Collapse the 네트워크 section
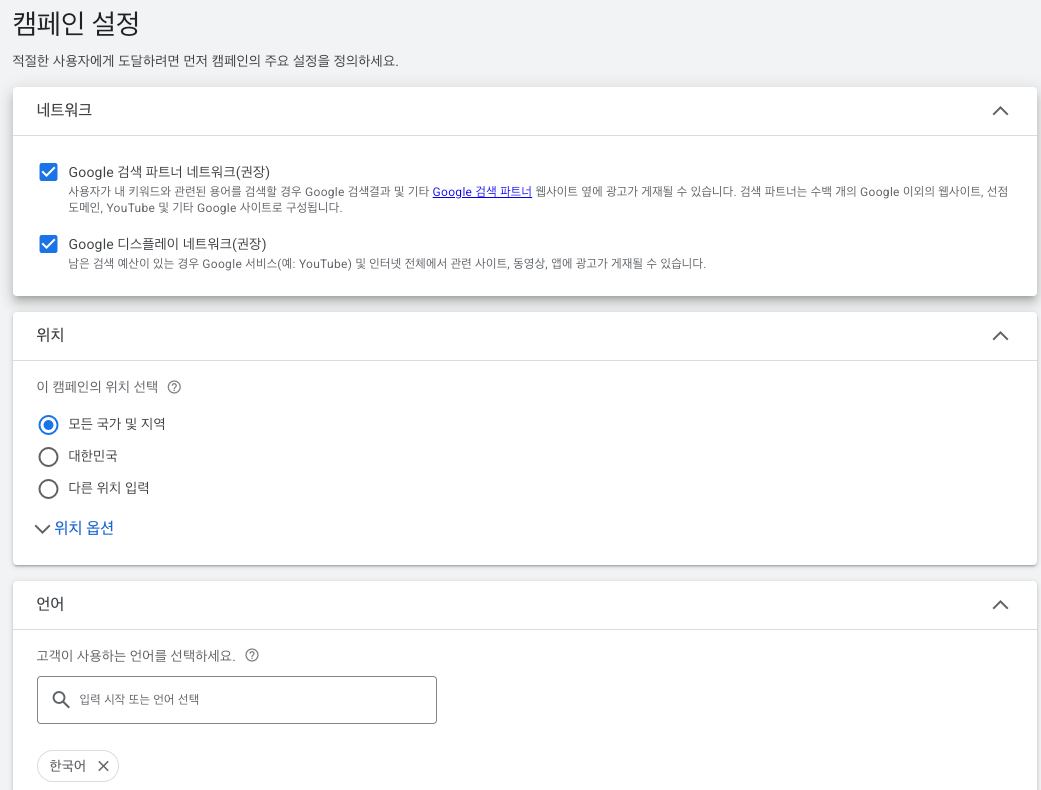 pos(1000,111)
